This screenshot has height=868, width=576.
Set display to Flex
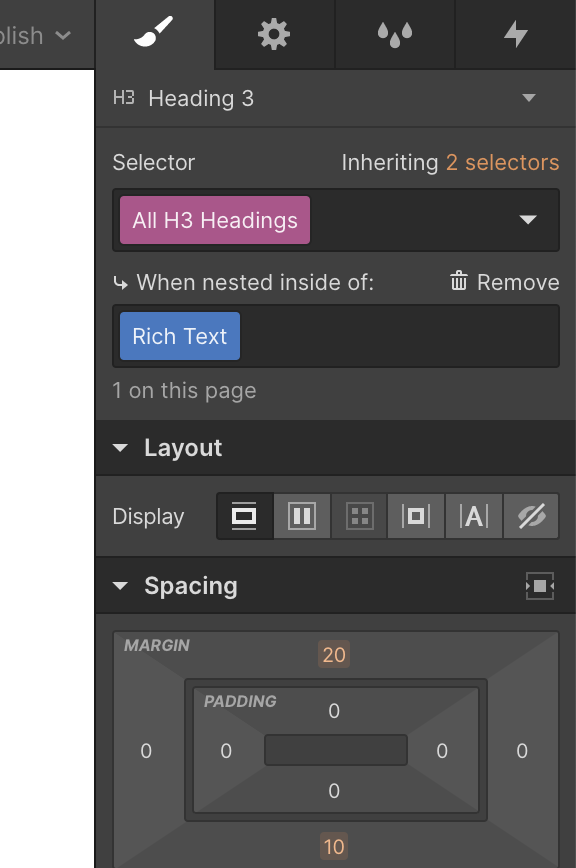301,516
